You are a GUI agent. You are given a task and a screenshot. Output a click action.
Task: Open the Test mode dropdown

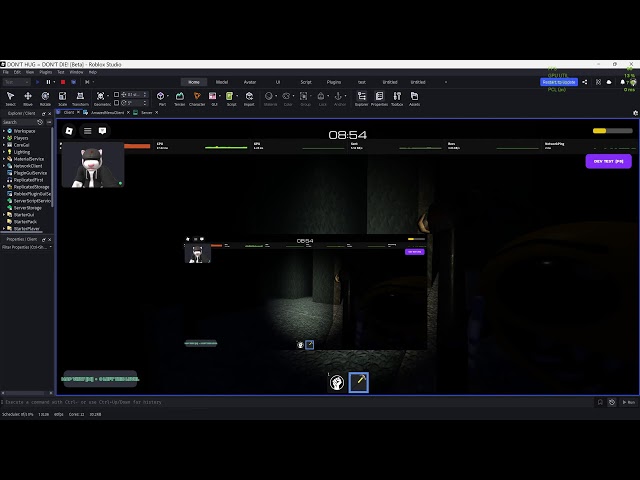coord(16,82)
